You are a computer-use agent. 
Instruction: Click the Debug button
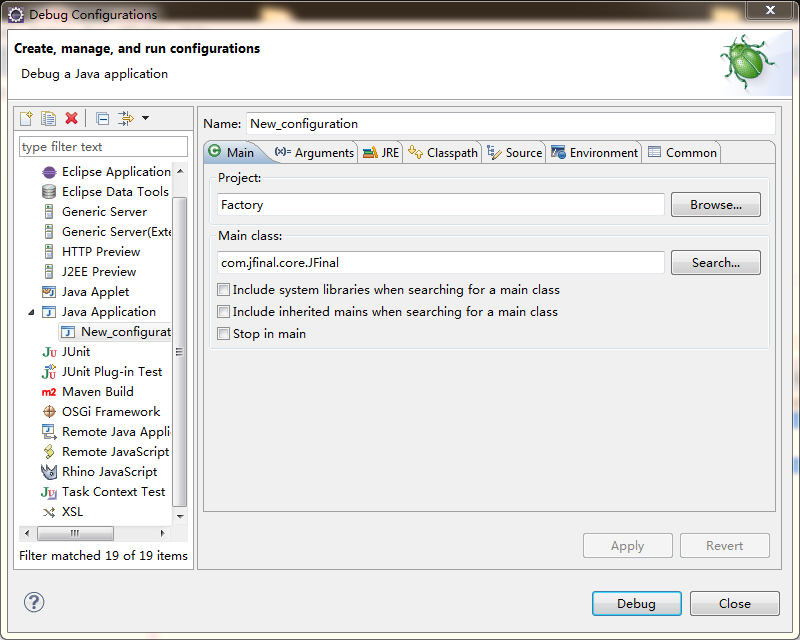pyautogui.click(x=636, y=604)
